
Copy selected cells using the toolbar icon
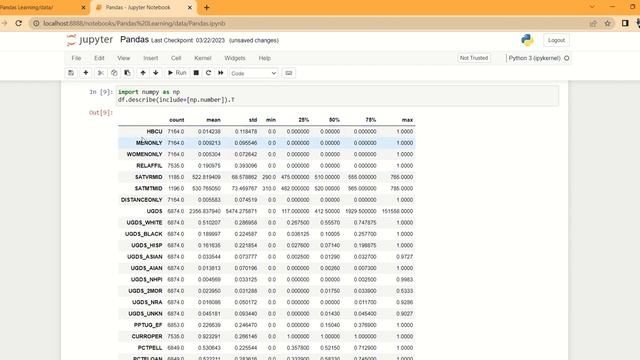click(114, 73)
